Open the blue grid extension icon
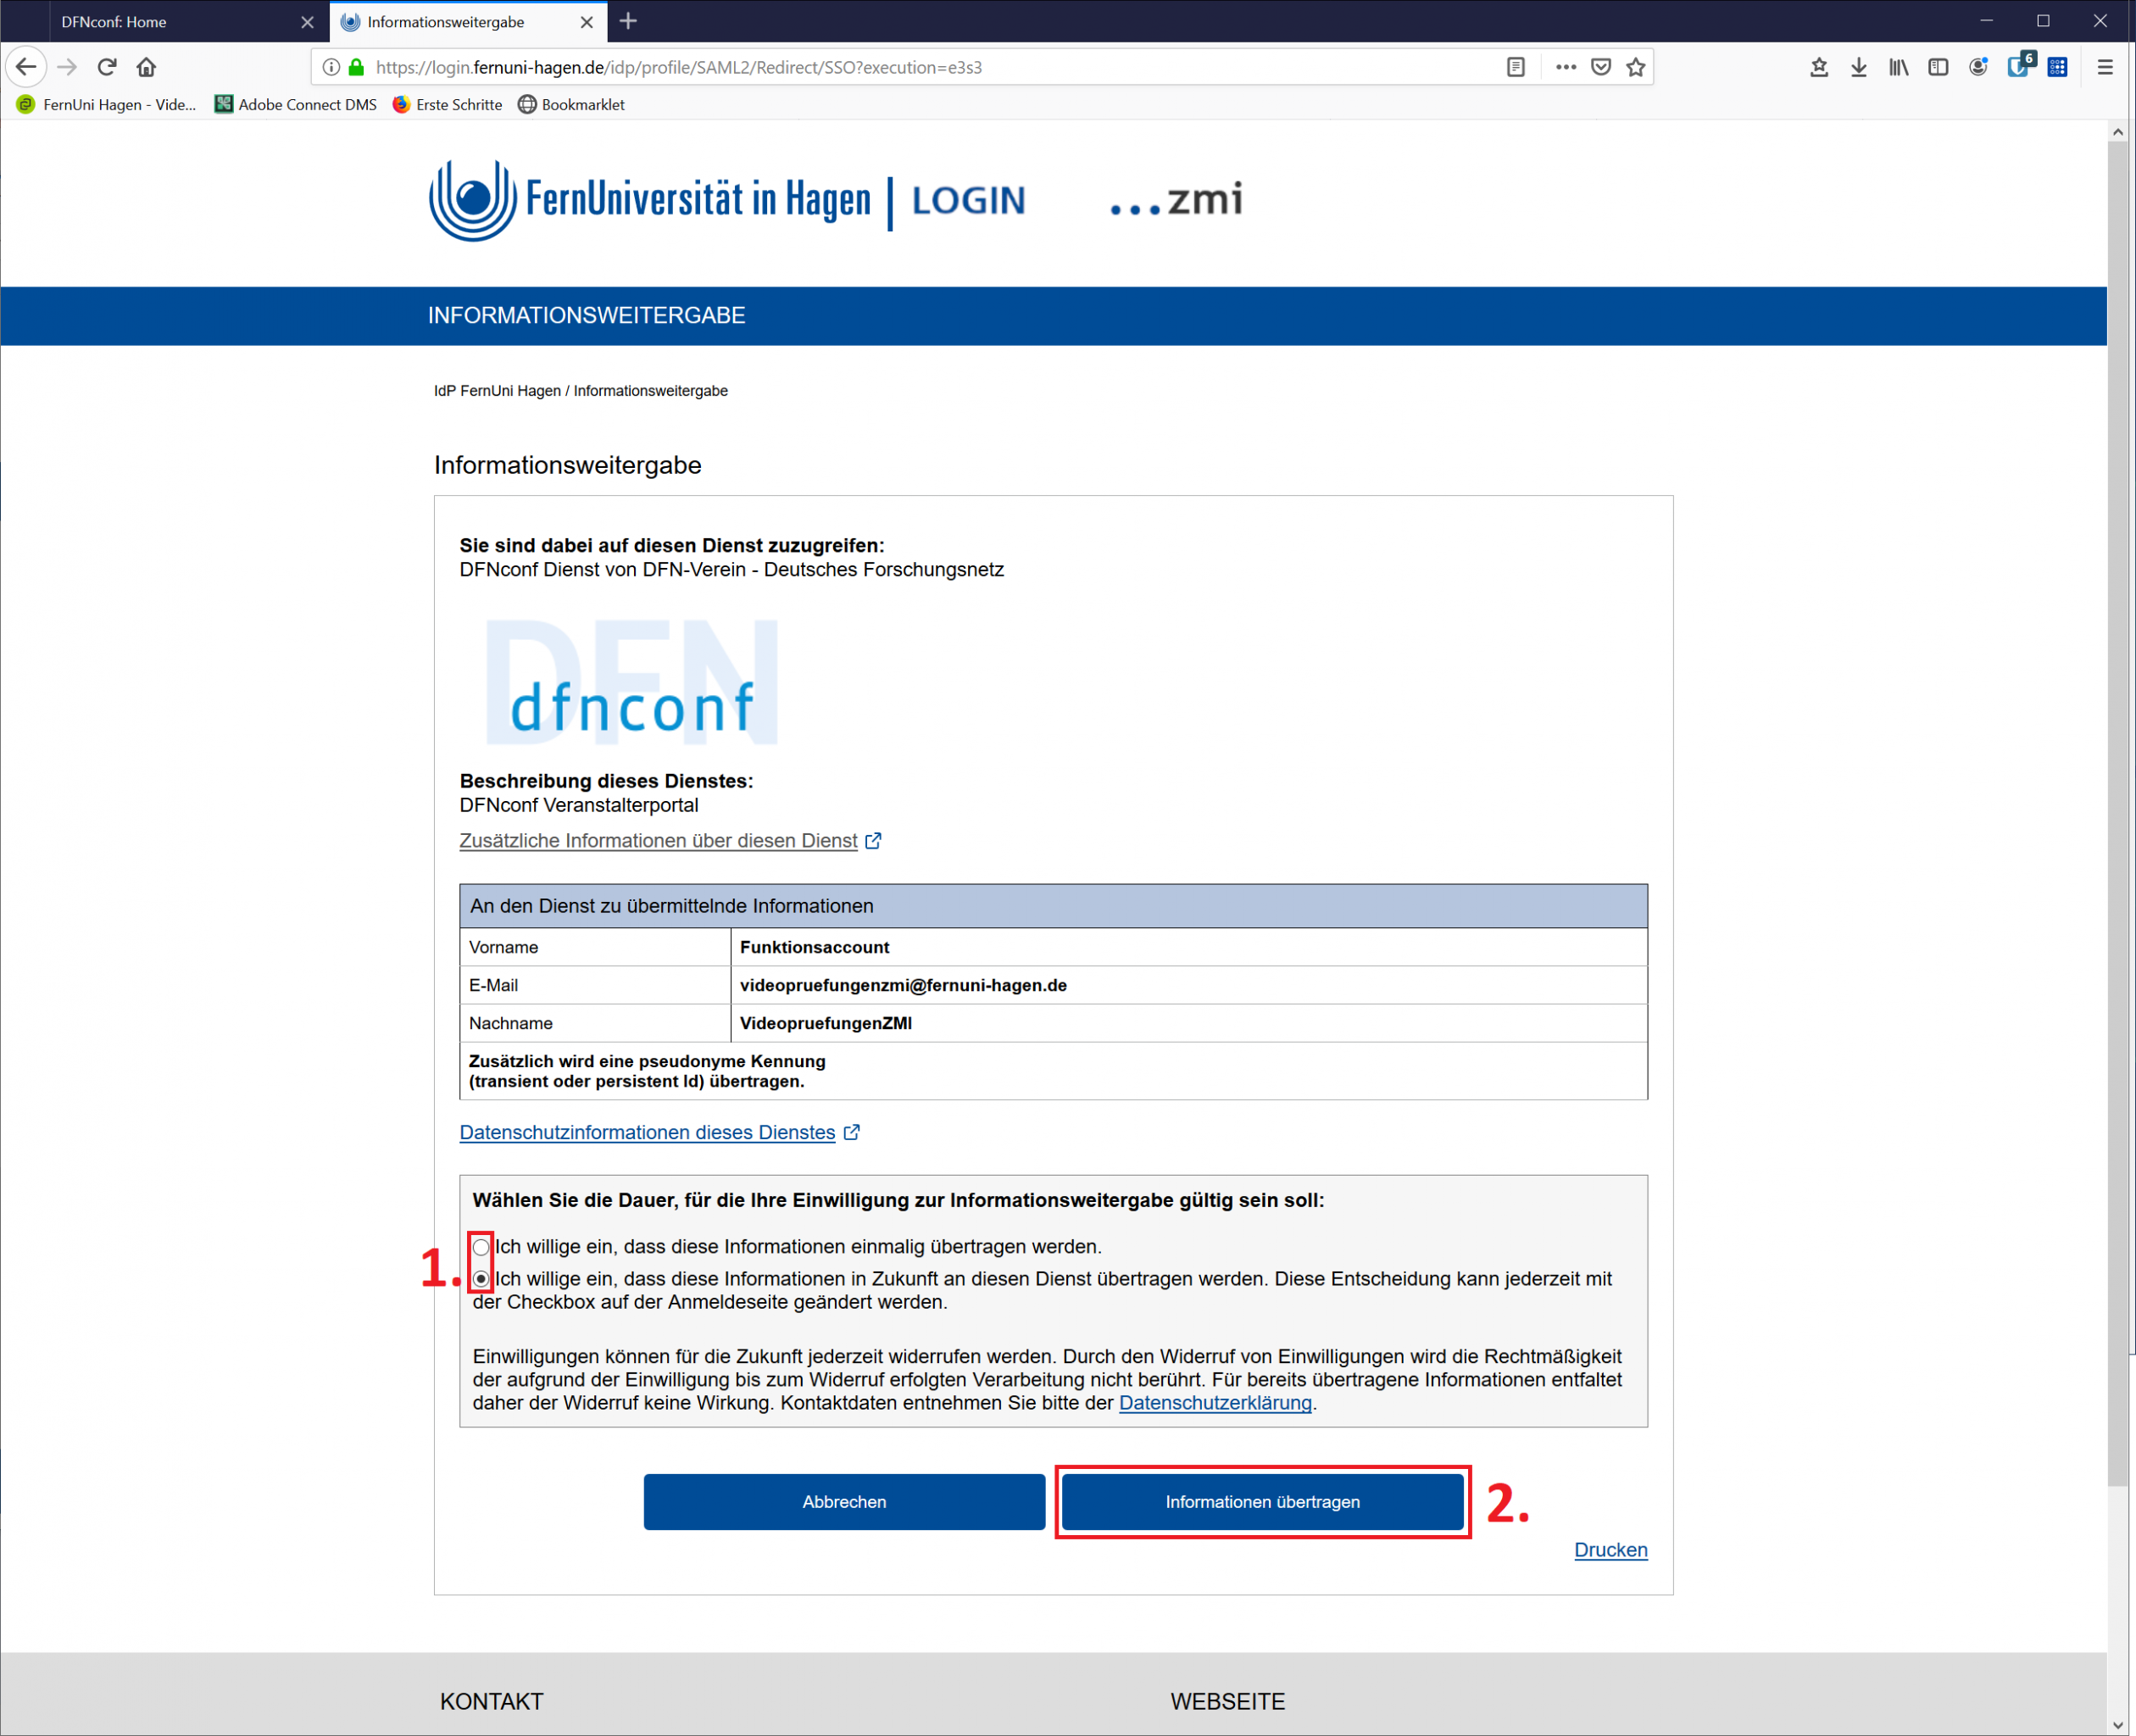 [2057, 67]
